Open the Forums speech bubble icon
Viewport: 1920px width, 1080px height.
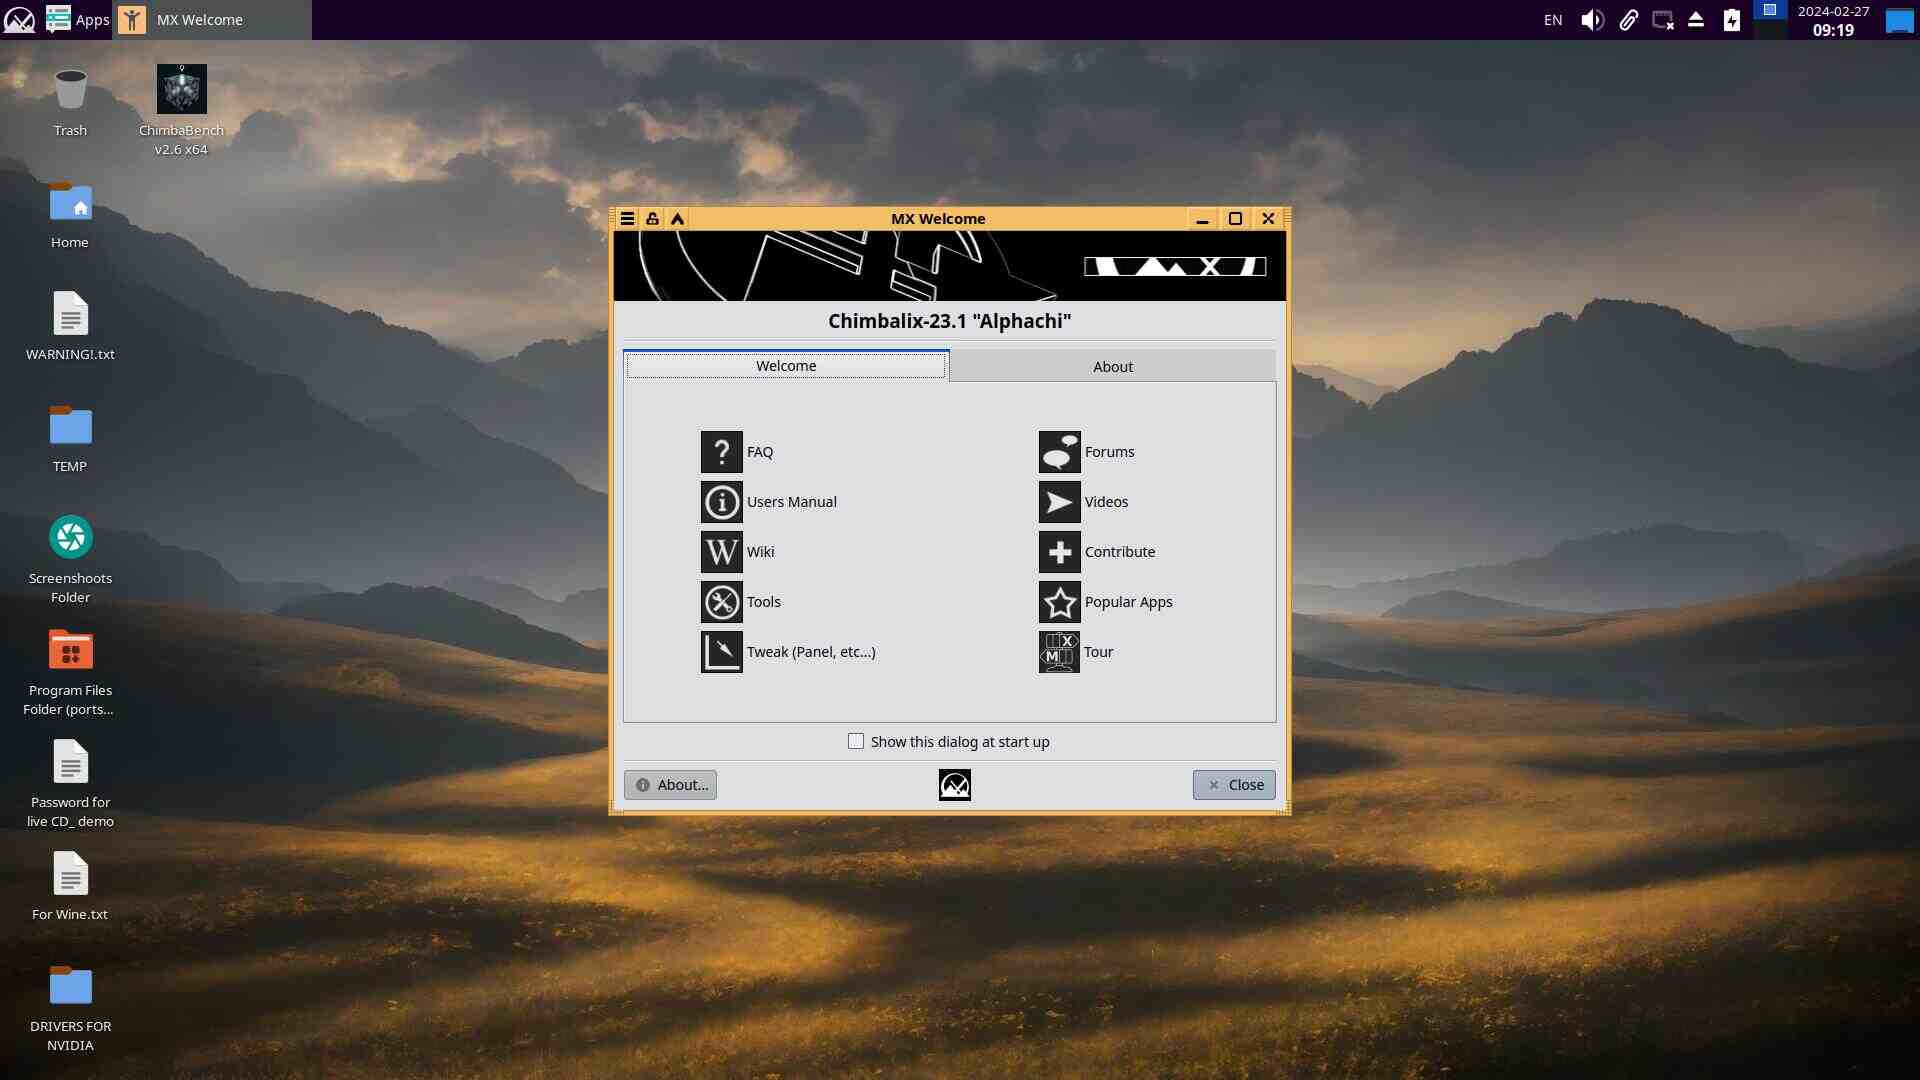1059,452
